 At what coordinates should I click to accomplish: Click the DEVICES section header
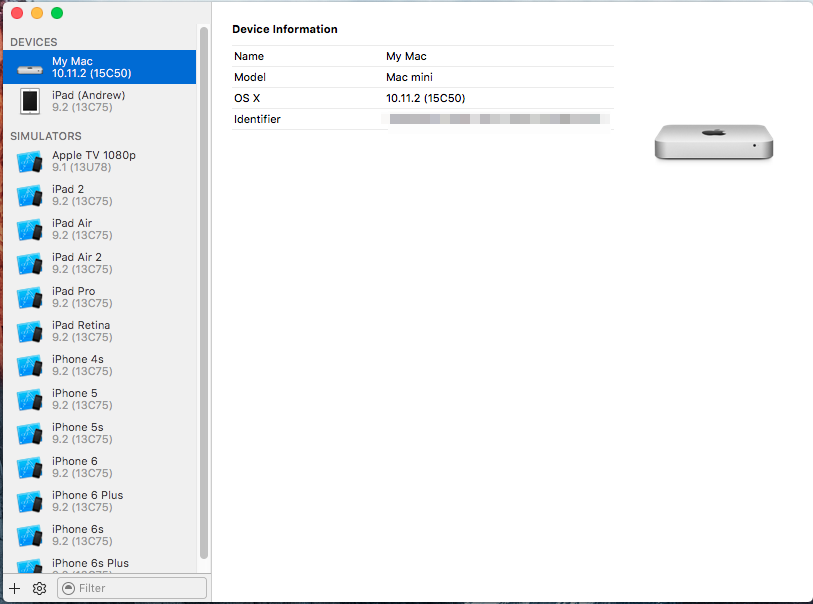point(34,42)
